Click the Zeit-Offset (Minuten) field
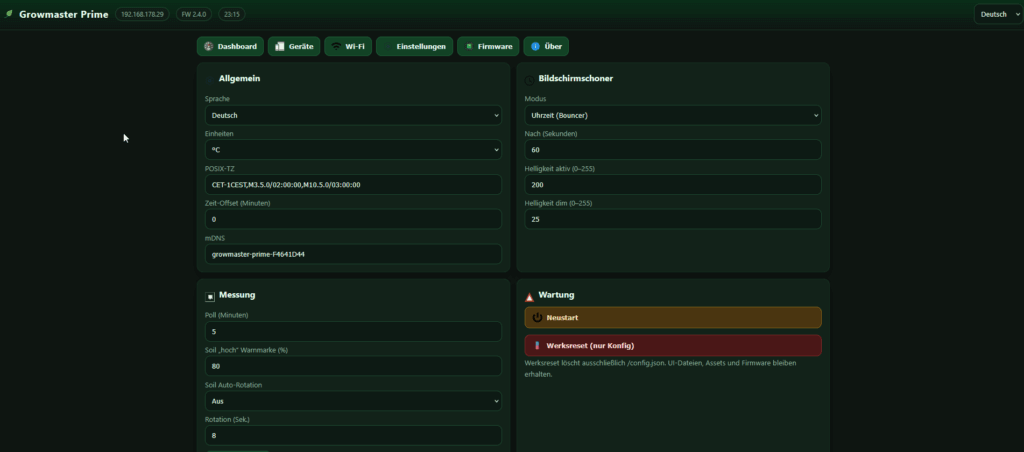Viewport: 1024px width, 452px height. (353, 219)
